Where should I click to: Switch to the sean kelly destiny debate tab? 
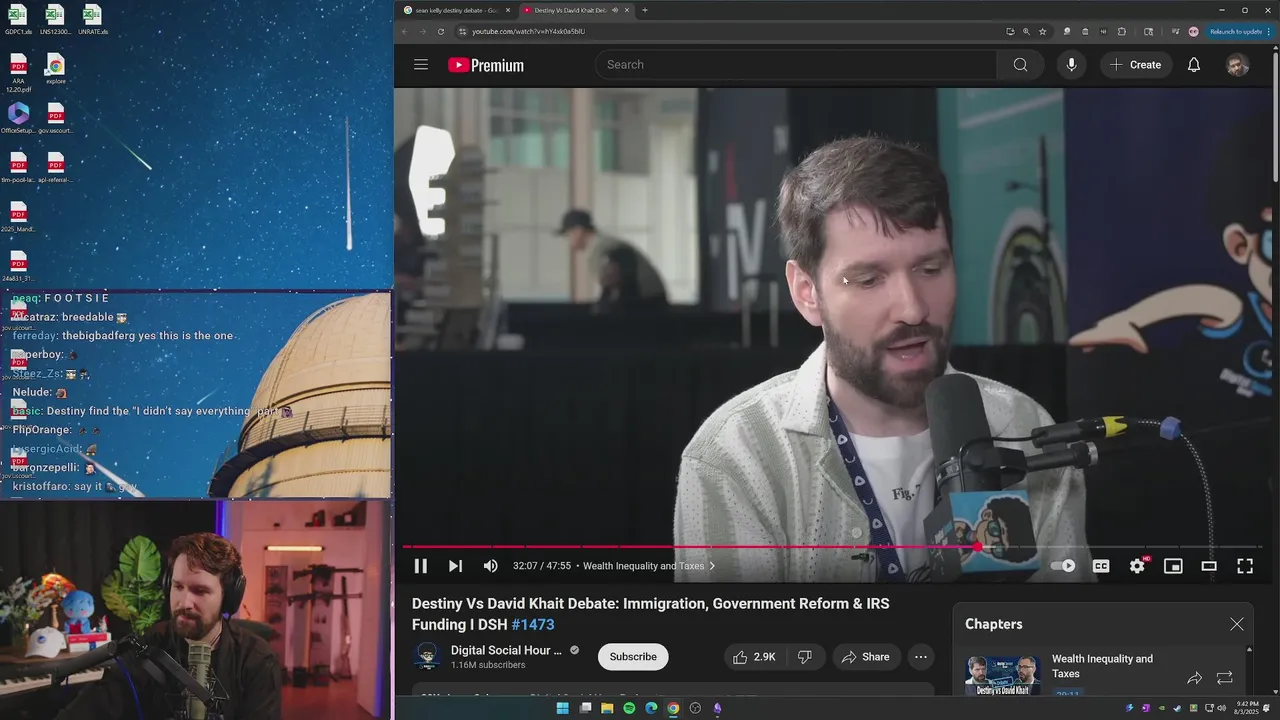coord(456,10)
